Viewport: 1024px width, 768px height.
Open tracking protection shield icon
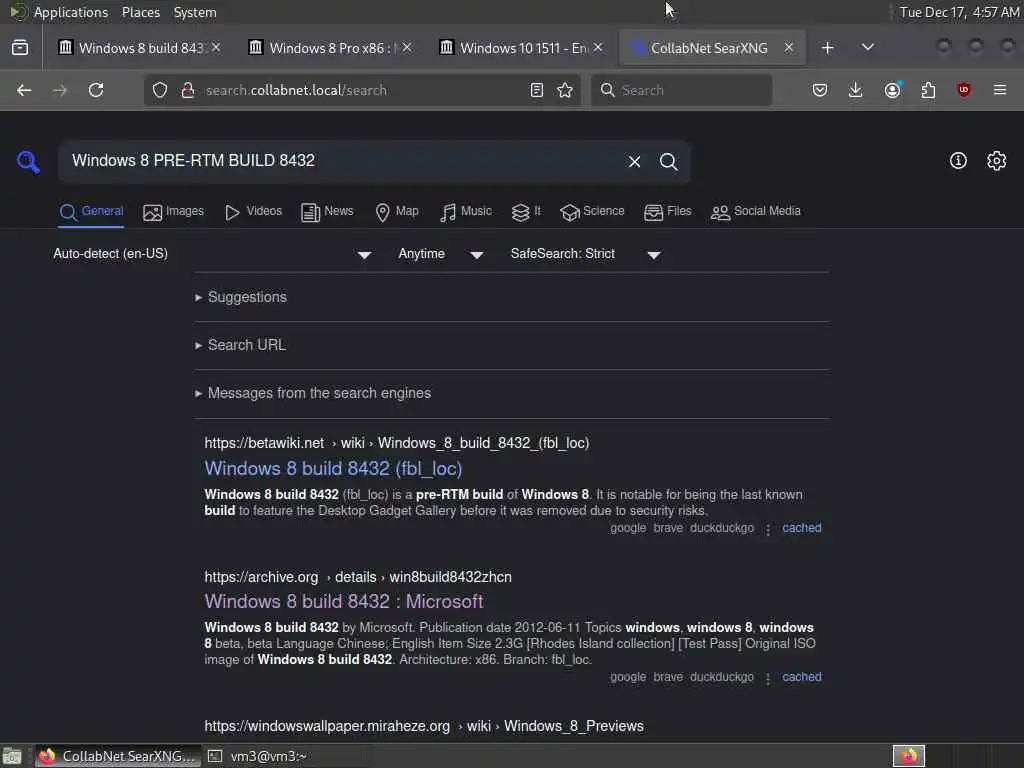point(160,90)
